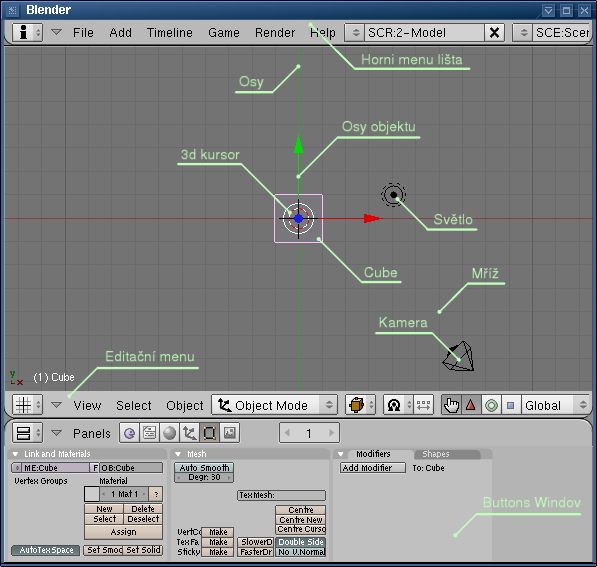The width and height of the screenshot is (597, 567).
Task: Click the Deselect material button
Action: (143, 519)
